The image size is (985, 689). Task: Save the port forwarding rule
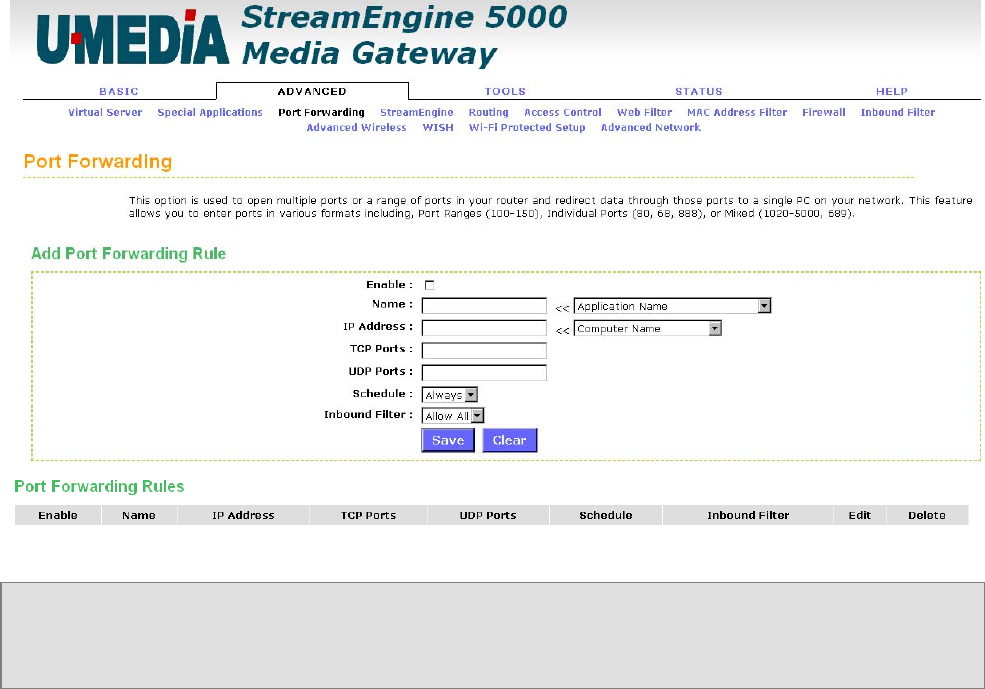point(448,440)
